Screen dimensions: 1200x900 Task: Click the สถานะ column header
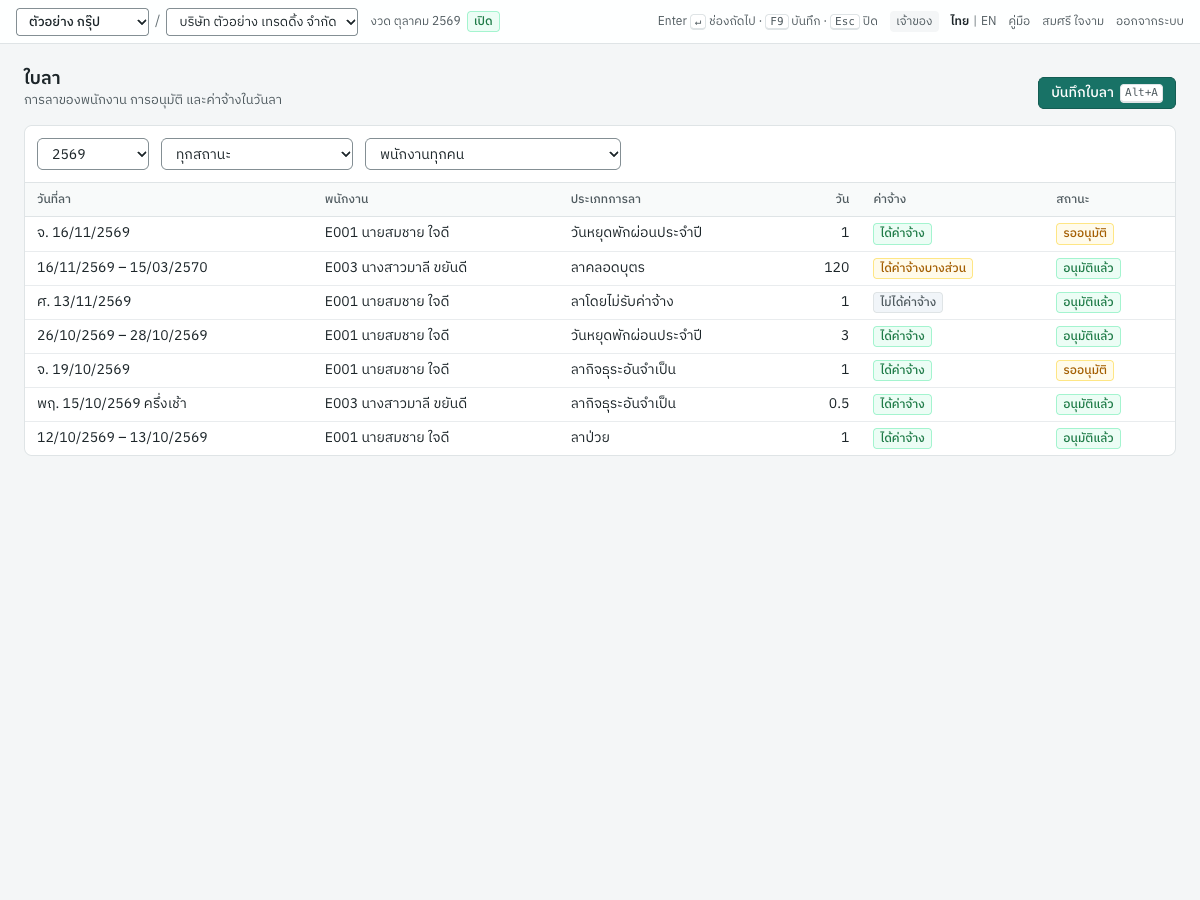pyautogui.click(x=1073, y=199)
